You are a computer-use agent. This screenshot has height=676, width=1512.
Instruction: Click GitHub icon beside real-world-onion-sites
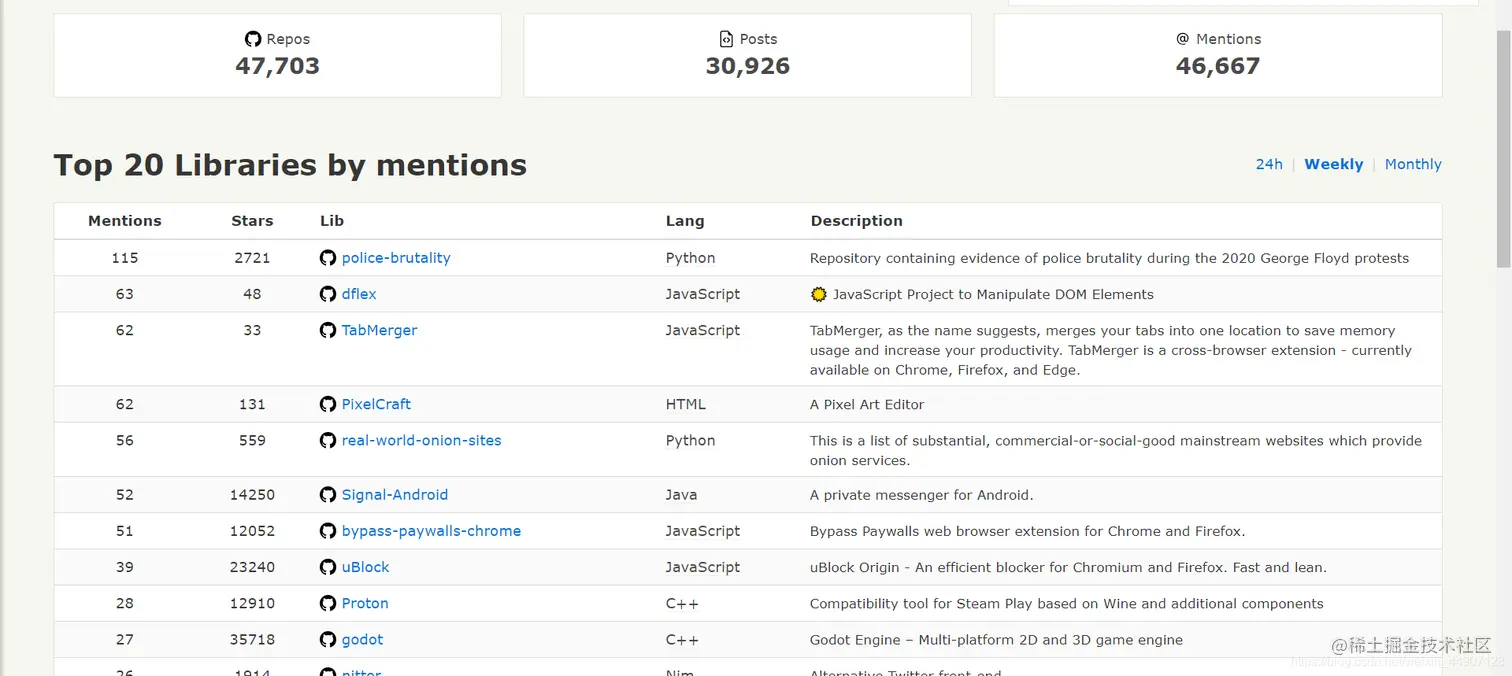click(328, 440)
